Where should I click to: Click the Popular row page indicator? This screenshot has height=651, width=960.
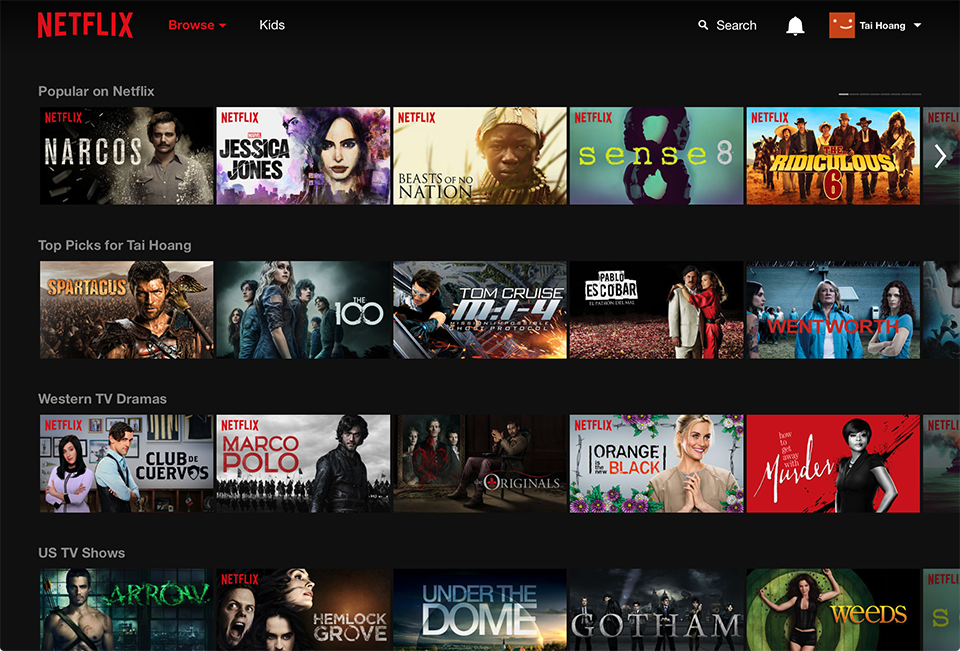(880, 94)
